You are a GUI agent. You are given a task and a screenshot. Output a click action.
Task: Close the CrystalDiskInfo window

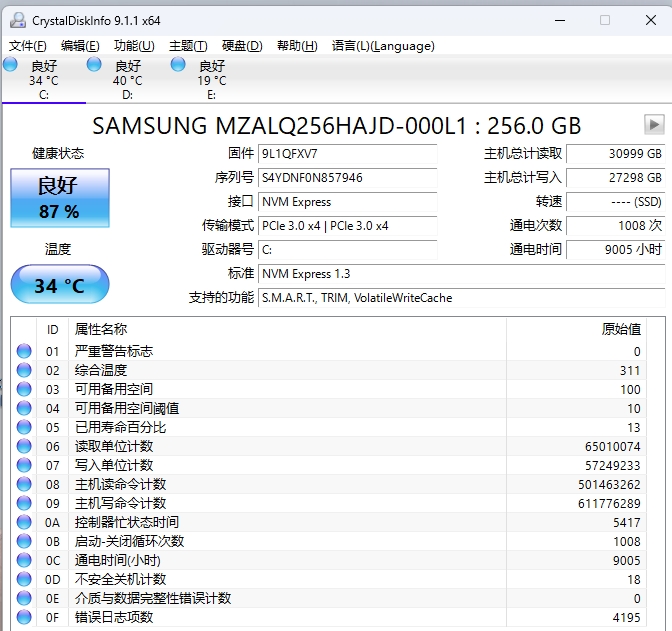(651, 20)
